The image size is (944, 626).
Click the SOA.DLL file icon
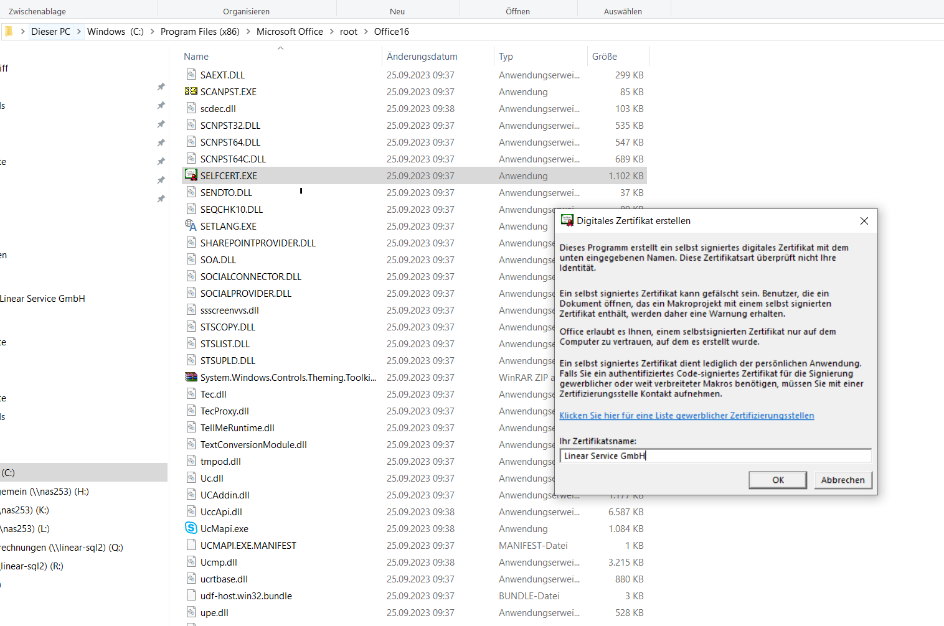tap(191, 259)
